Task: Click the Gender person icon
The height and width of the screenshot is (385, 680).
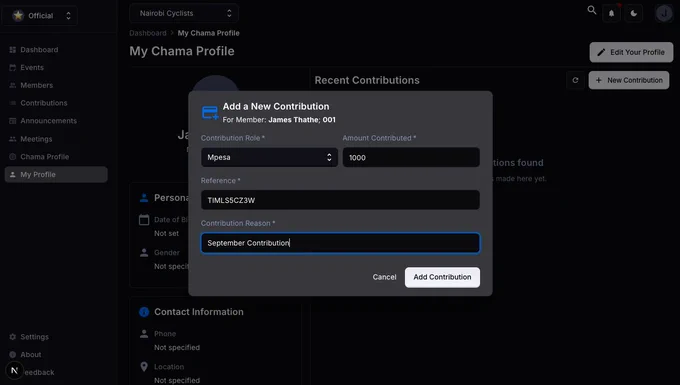Action: [144, 253]
